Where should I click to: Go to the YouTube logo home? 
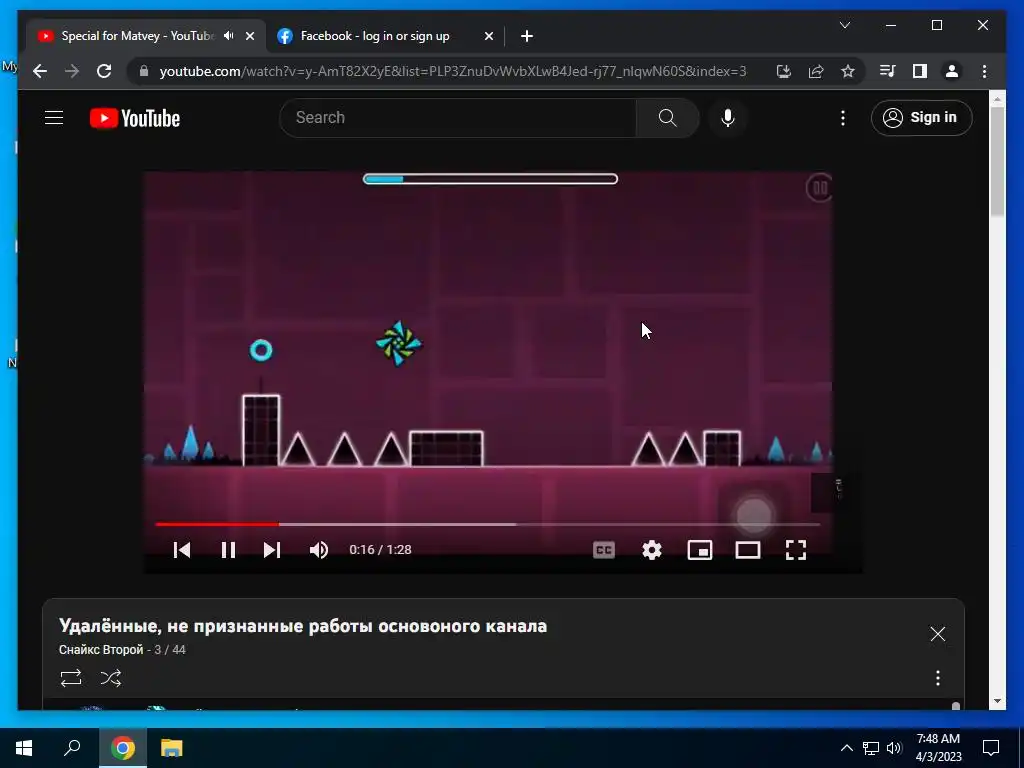point(135,118)
